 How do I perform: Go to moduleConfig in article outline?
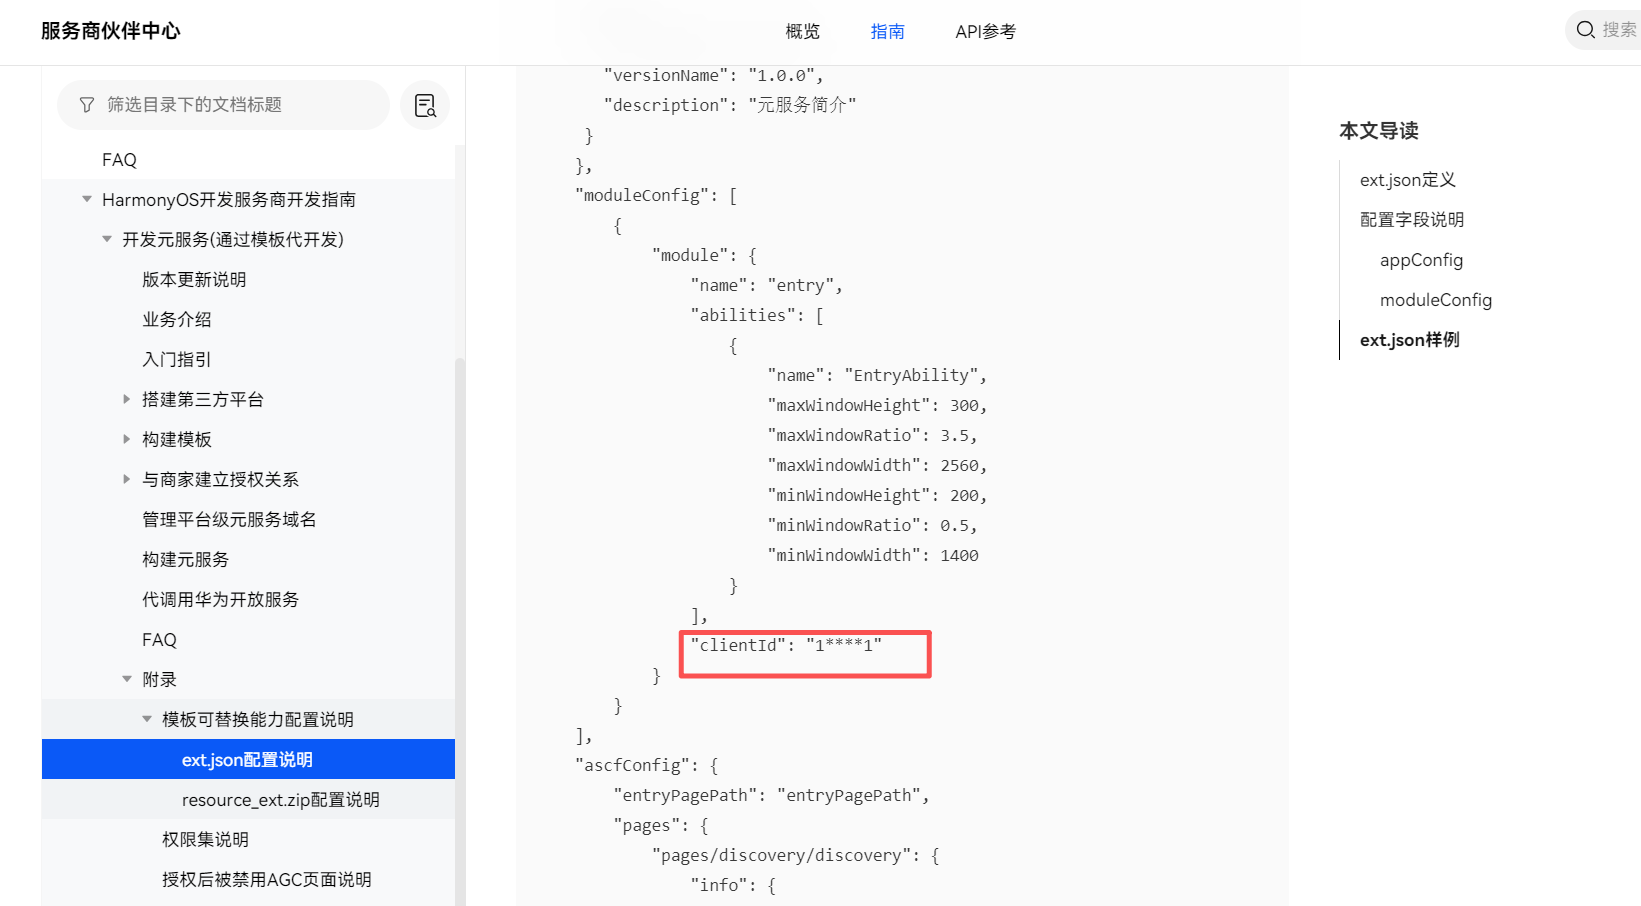1435,300
